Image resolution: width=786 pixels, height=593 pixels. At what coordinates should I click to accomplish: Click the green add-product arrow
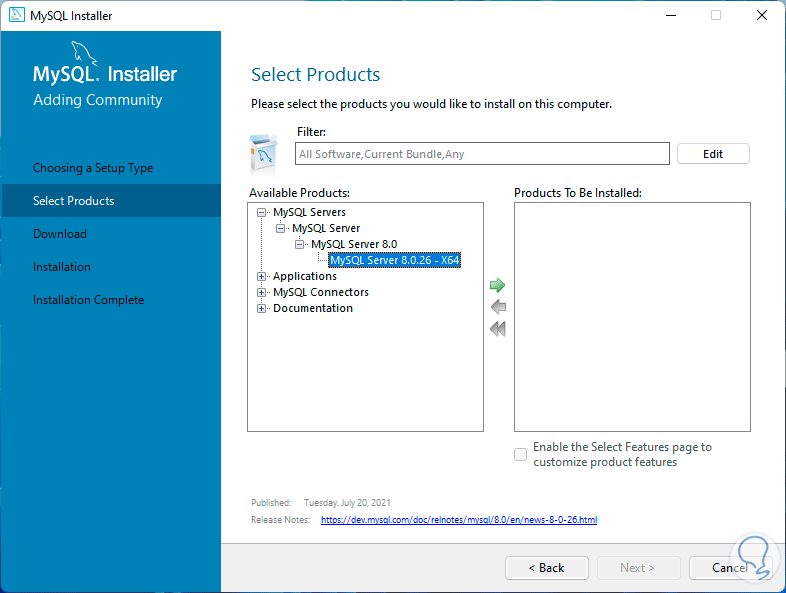[497, 285]
